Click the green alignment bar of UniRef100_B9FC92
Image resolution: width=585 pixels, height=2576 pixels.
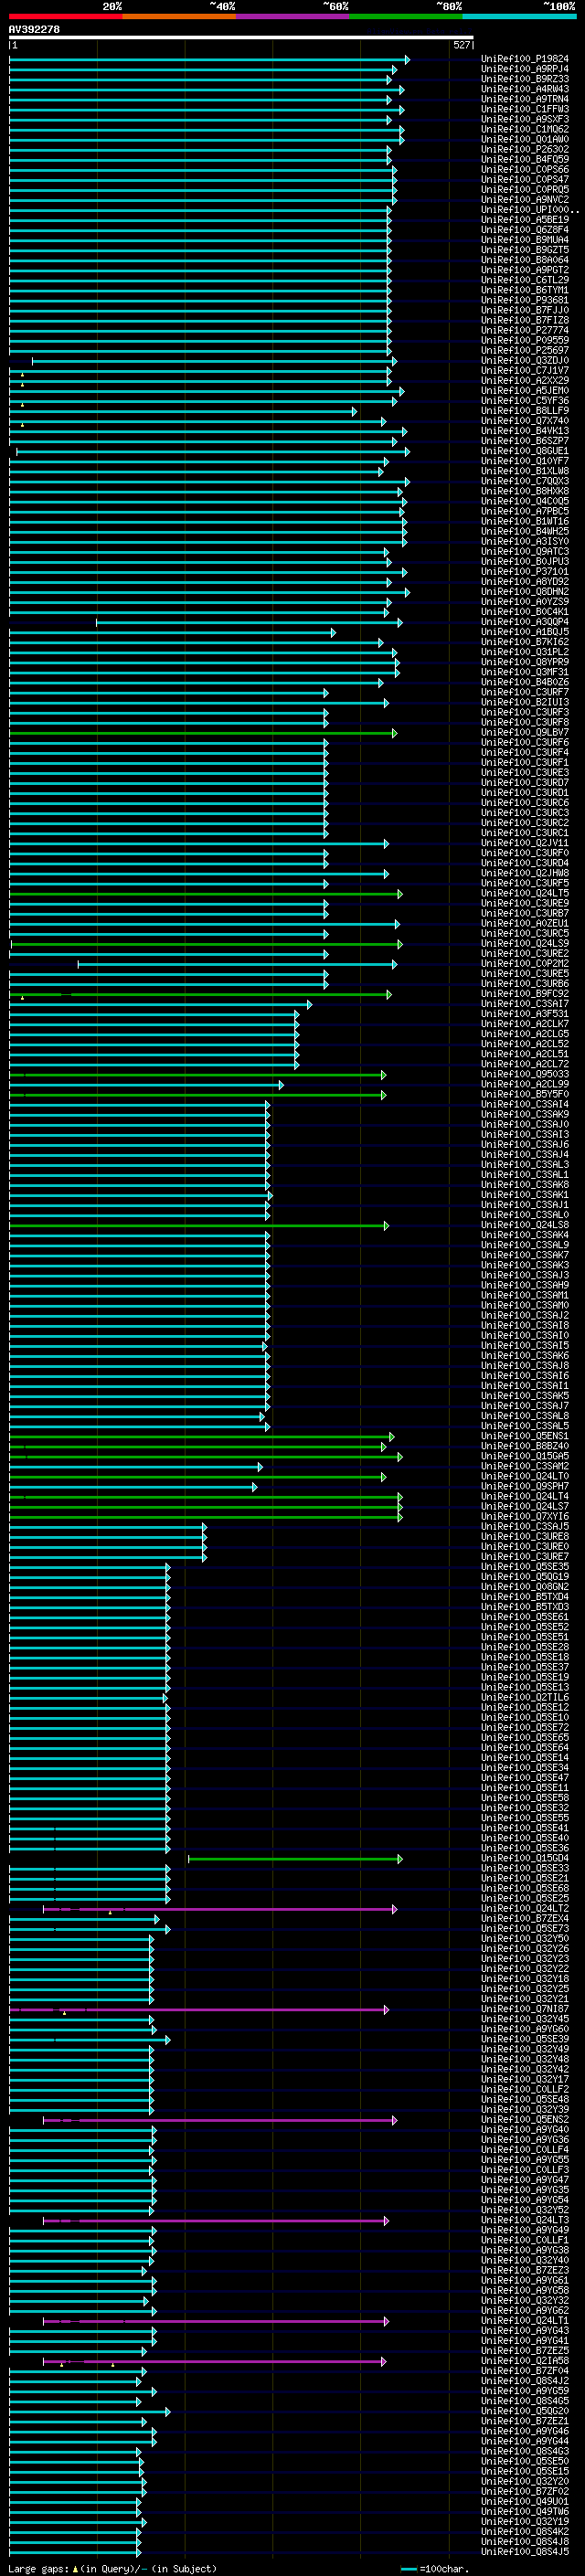tap(200, 994)
